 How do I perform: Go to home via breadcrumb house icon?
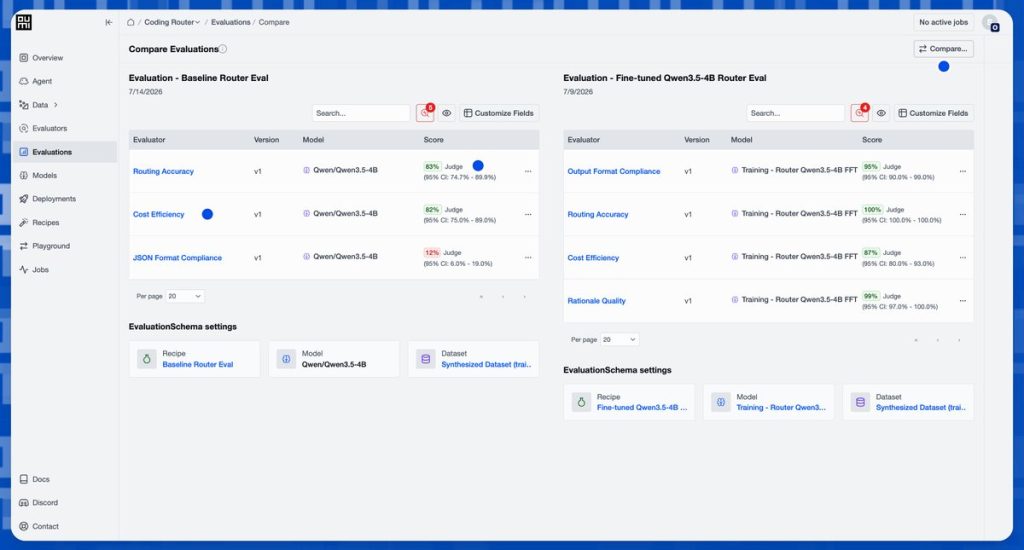(131, 22)
